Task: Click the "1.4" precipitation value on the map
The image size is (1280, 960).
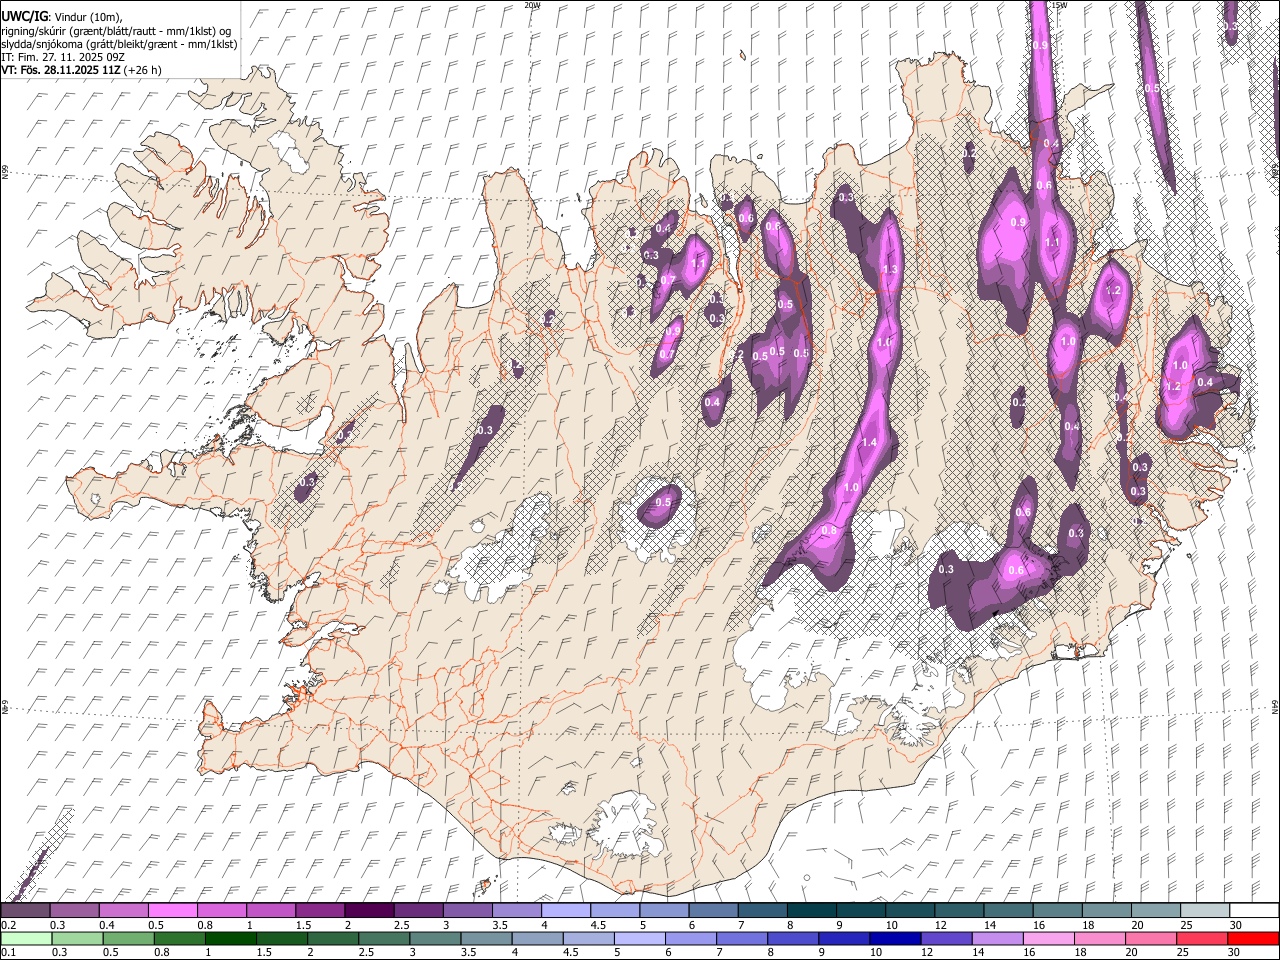Action: [869, 443]
